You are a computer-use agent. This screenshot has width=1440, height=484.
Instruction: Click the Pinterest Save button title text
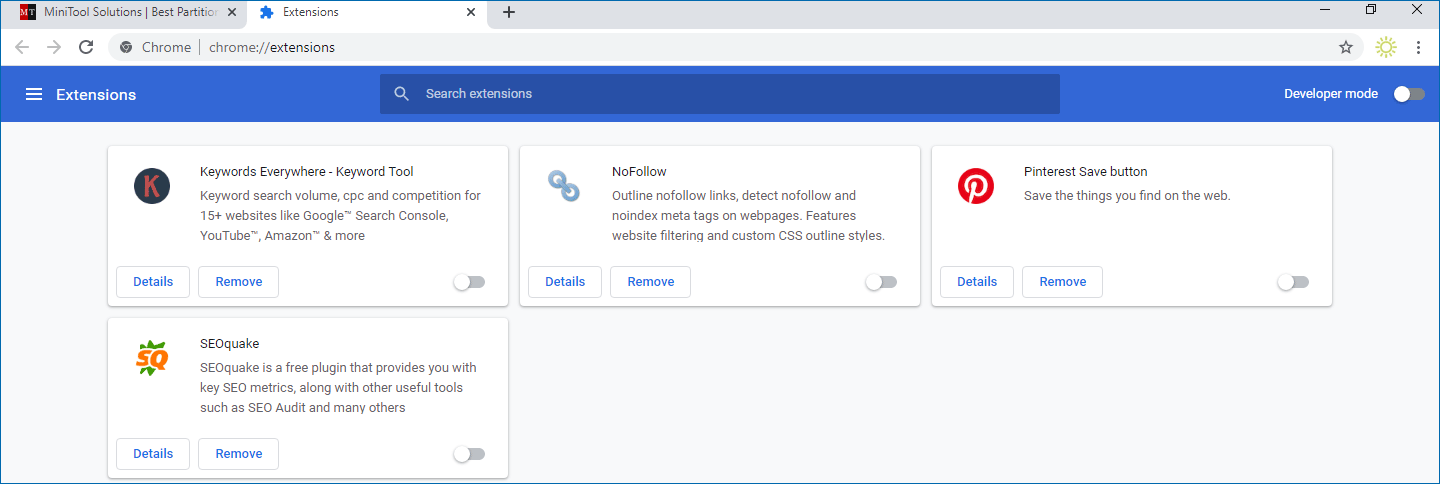point(1086,172)
